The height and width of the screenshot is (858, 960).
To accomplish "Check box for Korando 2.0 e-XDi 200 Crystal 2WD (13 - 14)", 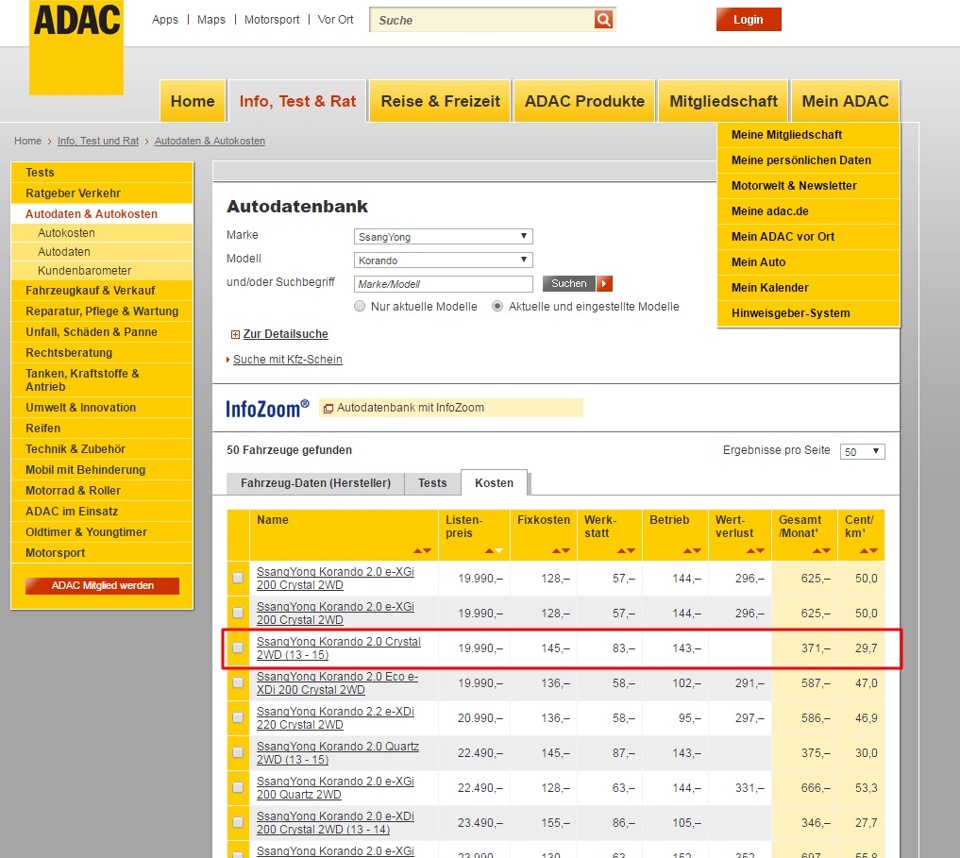I will pyautogui.click(x=238, y=822).
